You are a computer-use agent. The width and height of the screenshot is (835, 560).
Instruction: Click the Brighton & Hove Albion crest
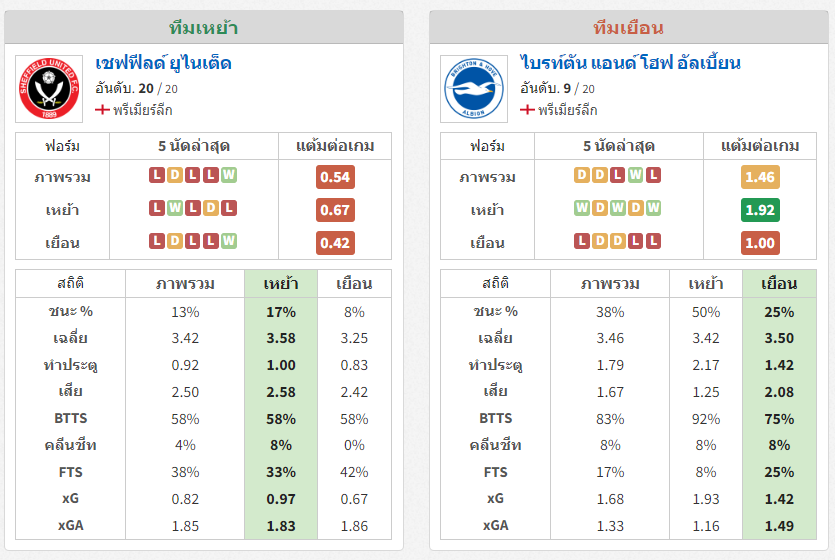point(474,89)
